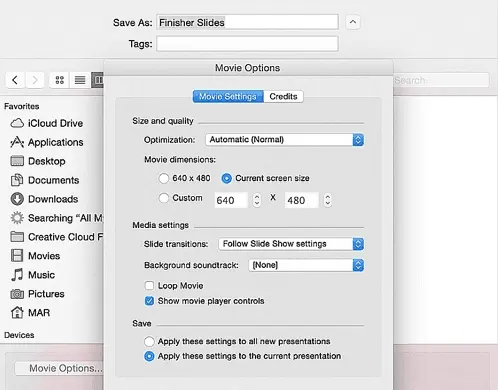Click the Save As filename field

click(248, 22)
